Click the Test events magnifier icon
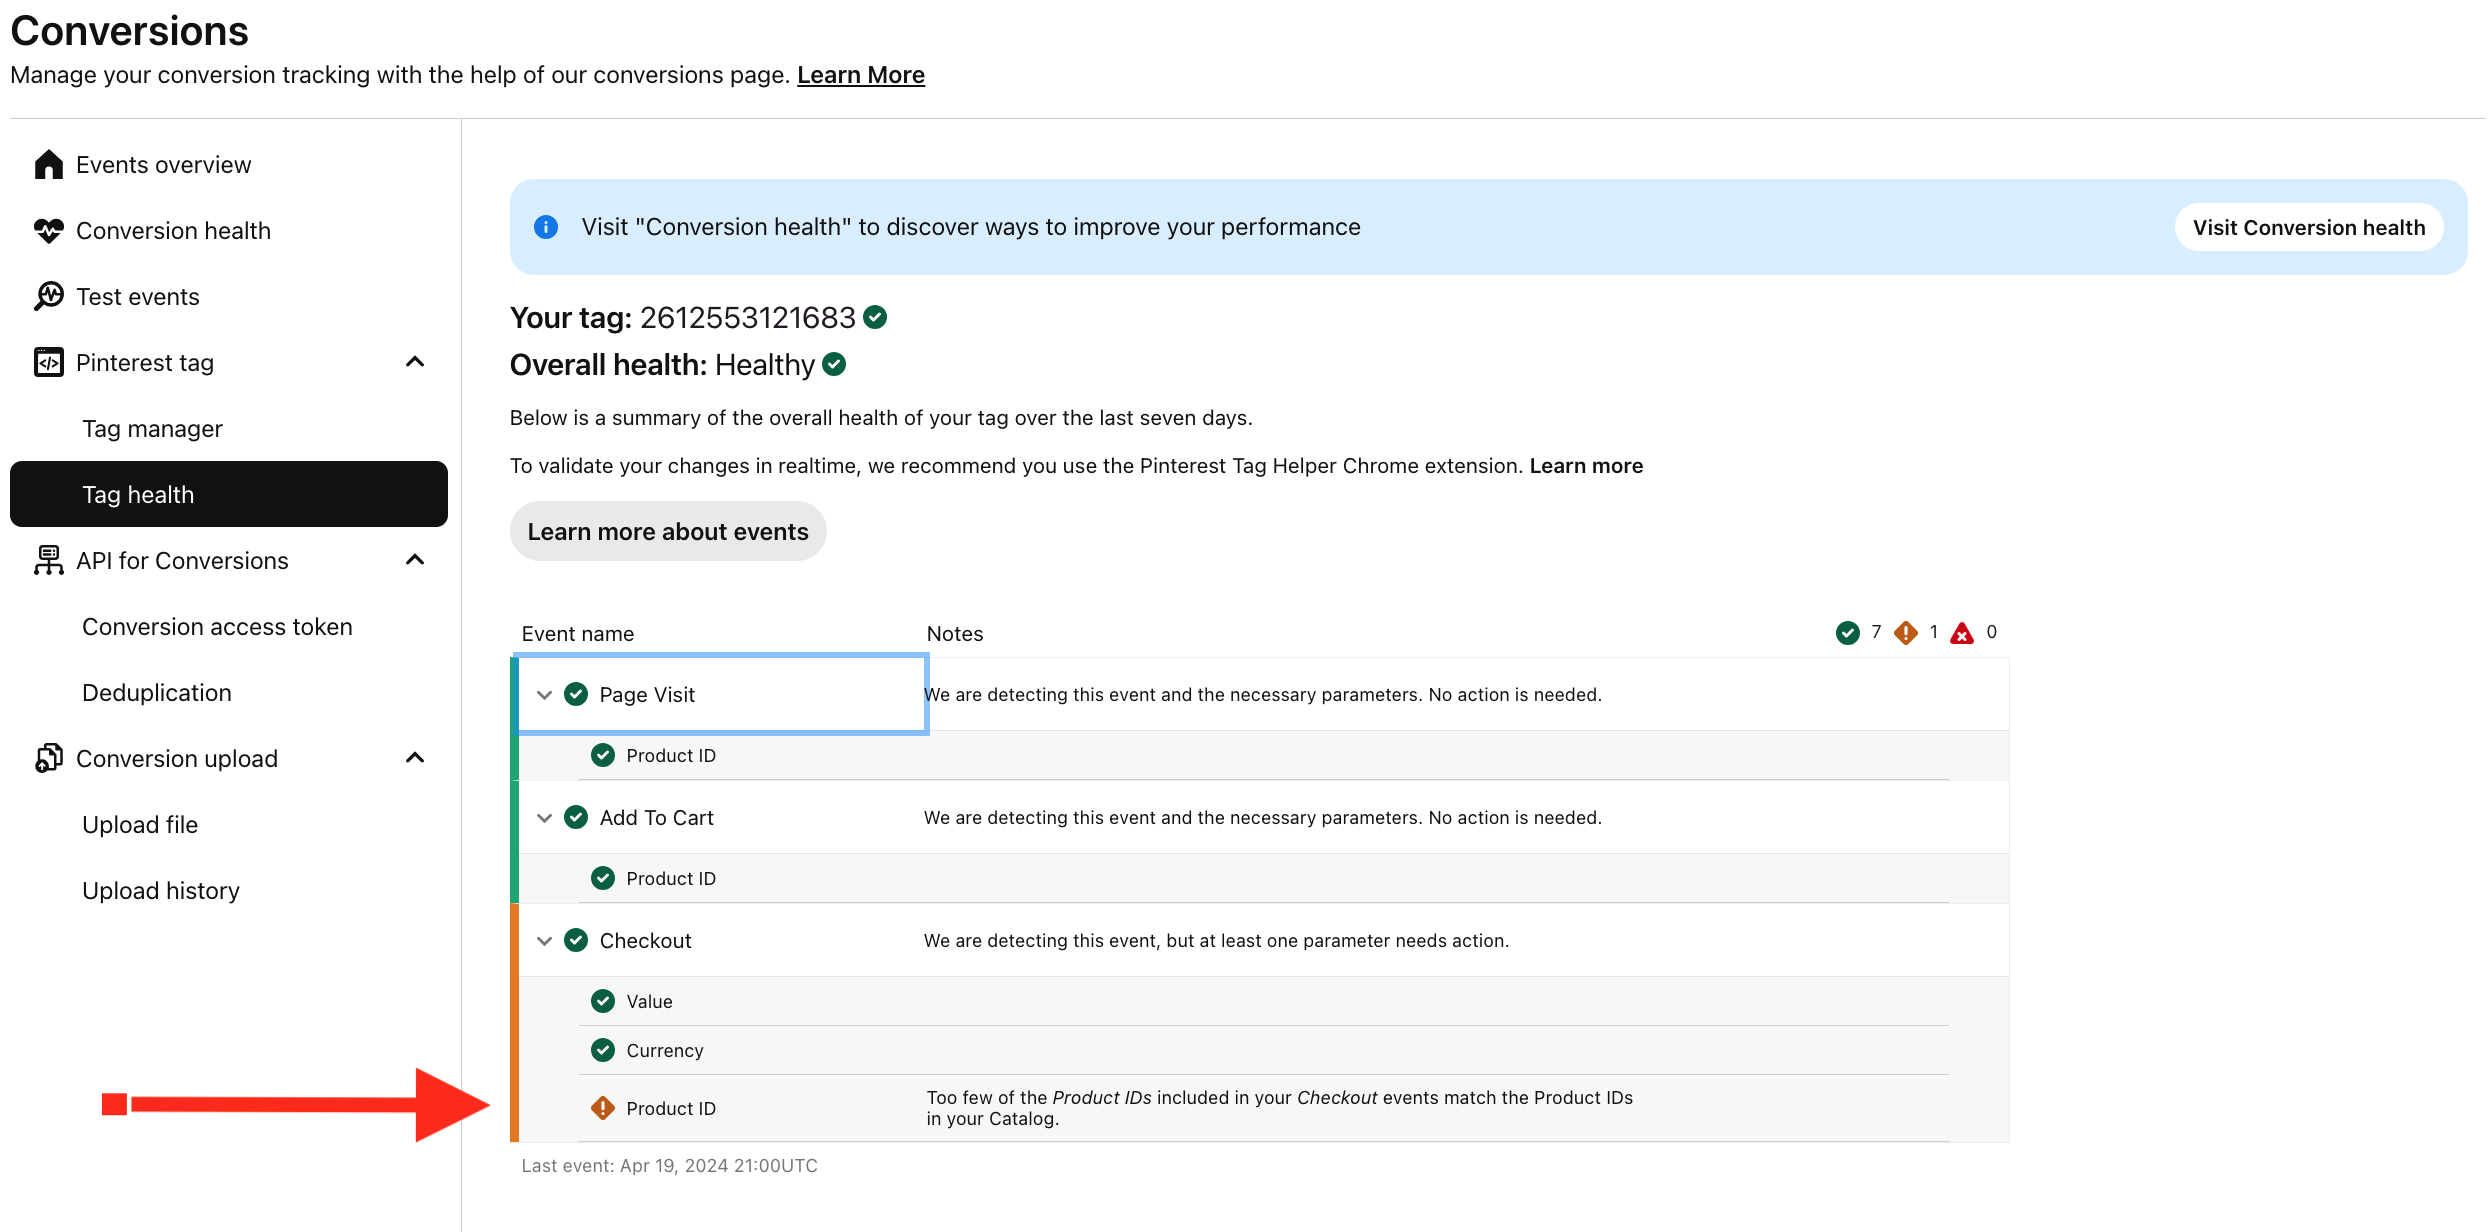 [x=48, y=297]
